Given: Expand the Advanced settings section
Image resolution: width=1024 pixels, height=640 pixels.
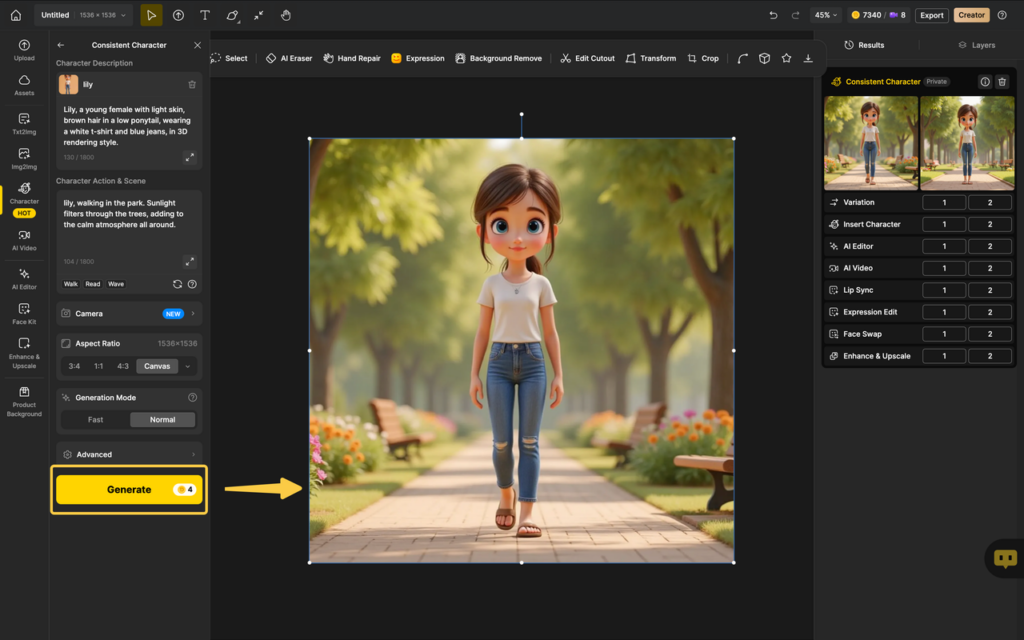Looking at the screenshot, I should click(x=129, y=454).
